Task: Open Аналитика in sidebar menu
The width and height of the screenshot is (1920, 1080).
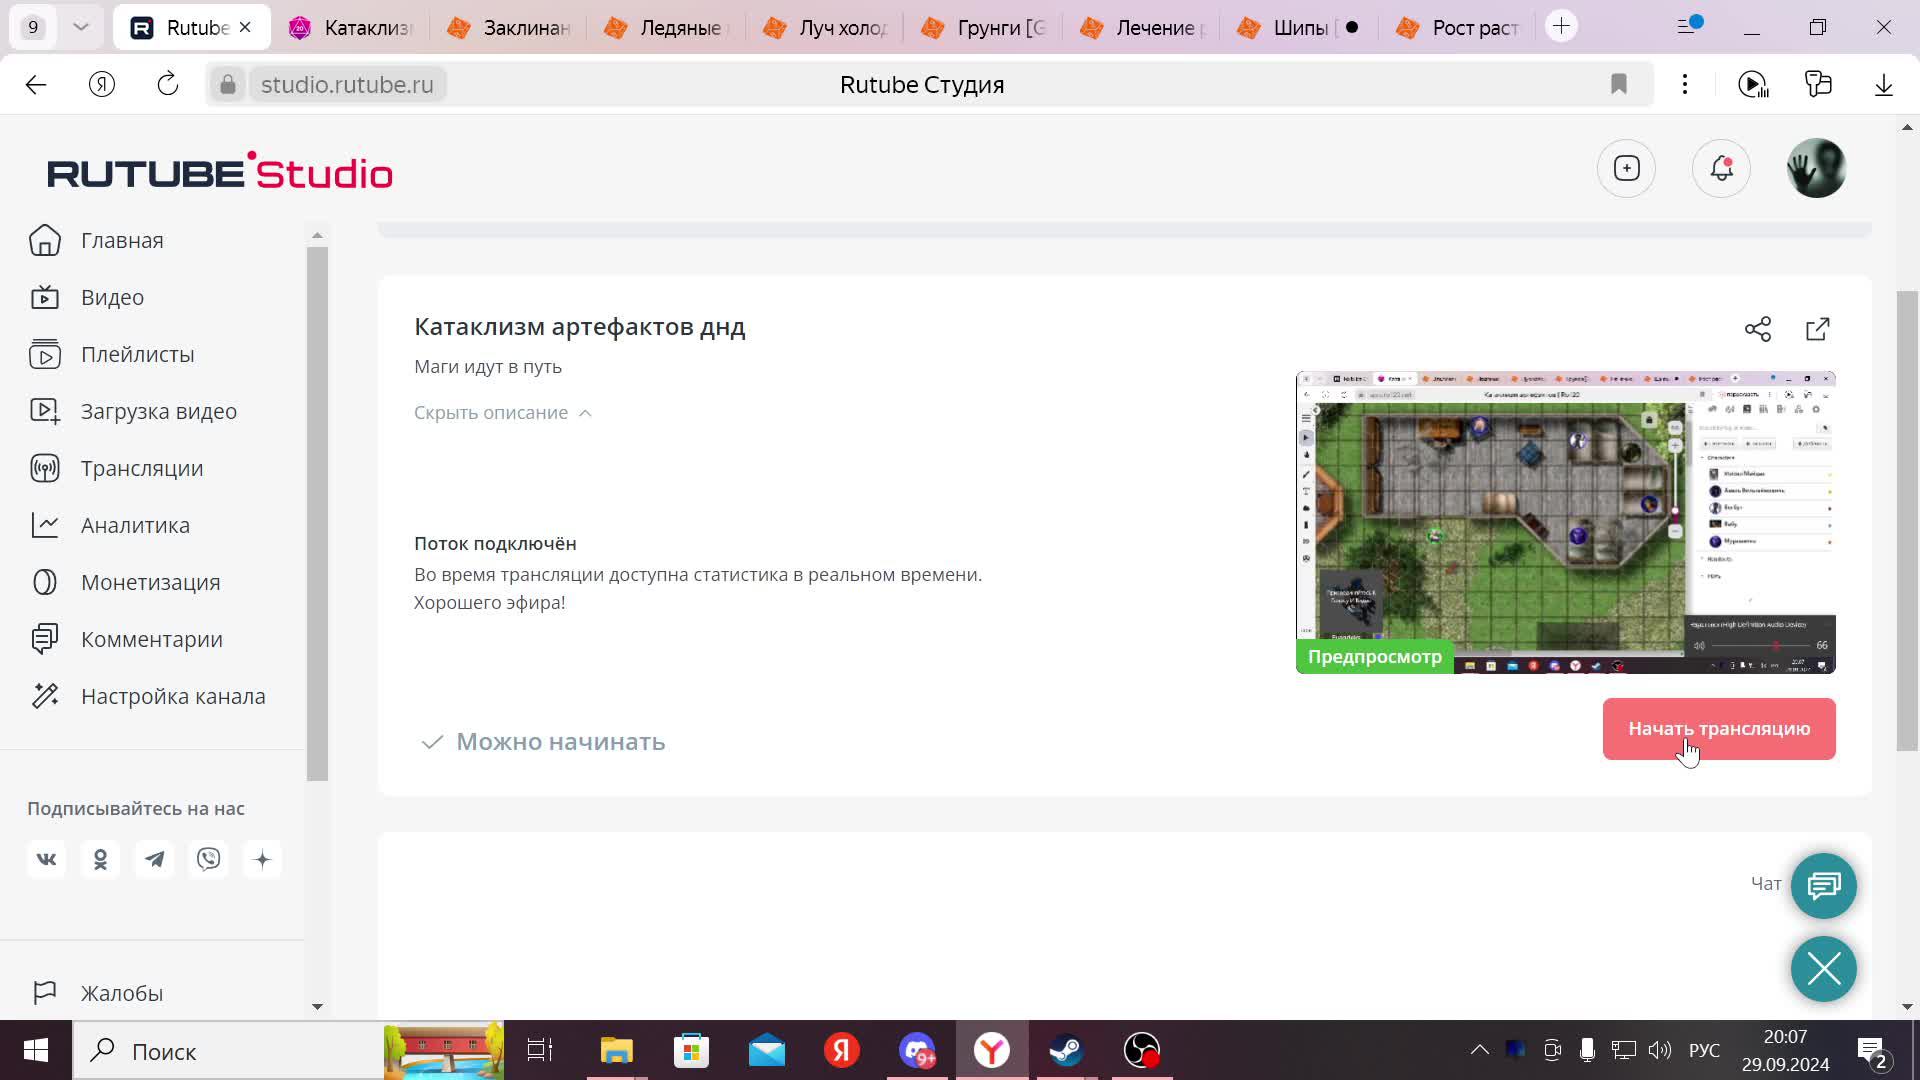Action: pos(135,525)
